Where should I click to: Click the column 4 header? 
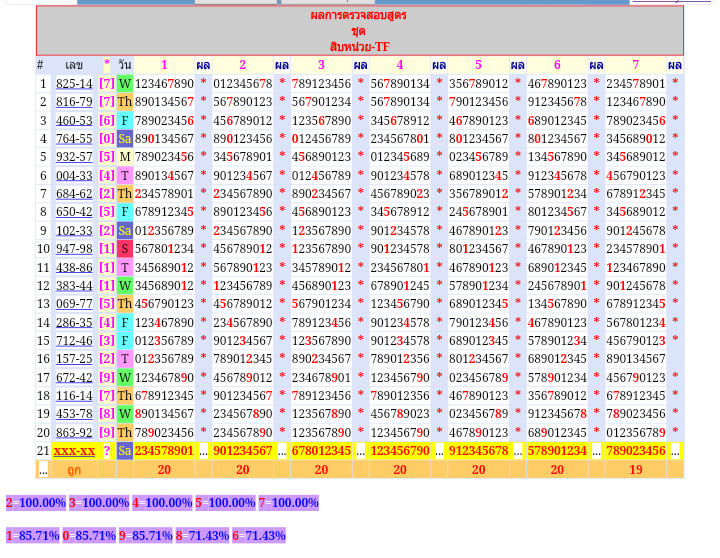point(399,65)
